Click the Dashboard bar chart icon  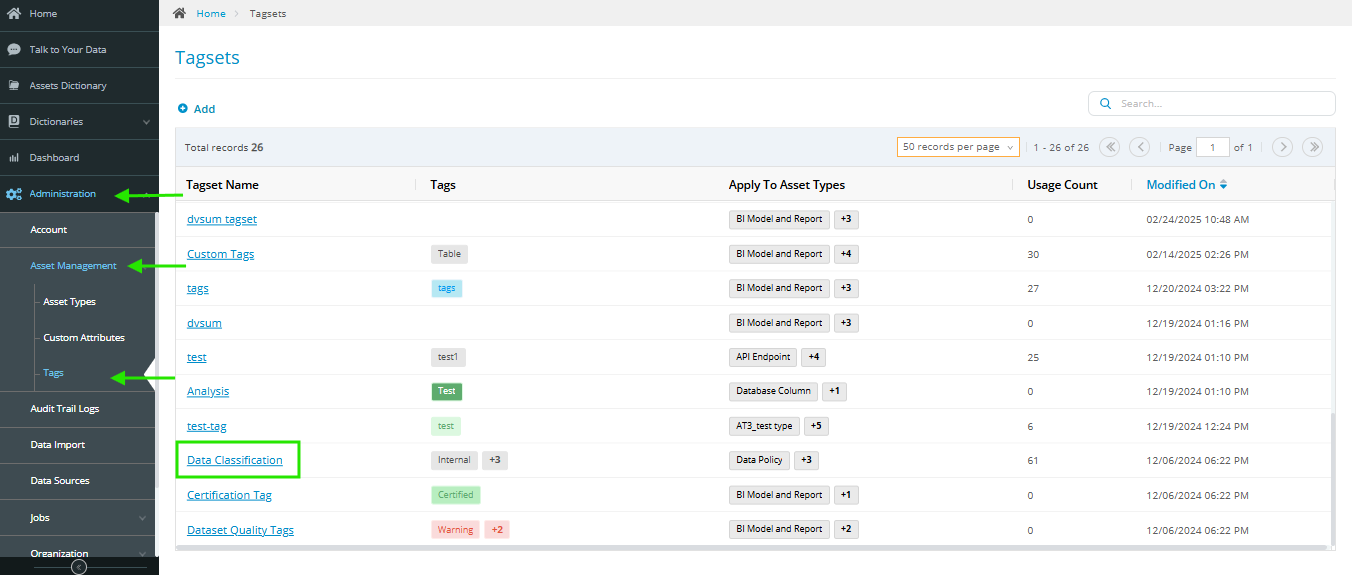point(14,158)
